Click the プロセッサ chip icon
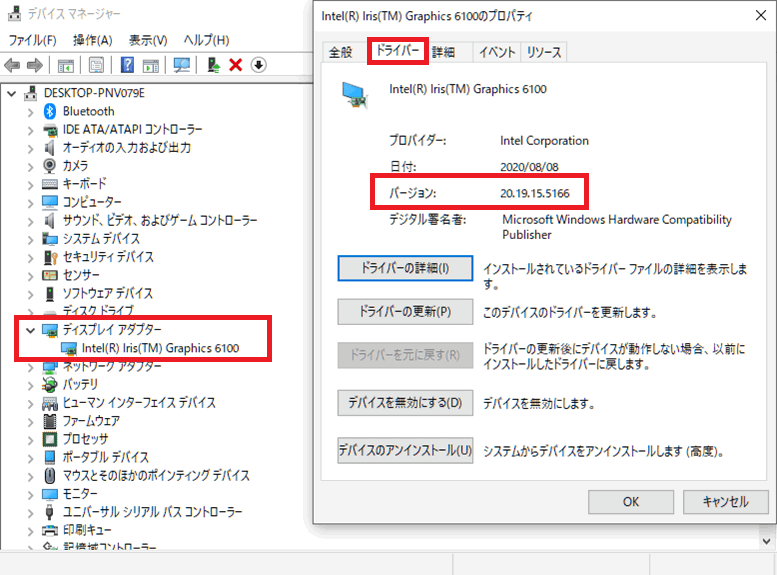The height and width of the screenshot is (575, 777). pyautogui.click(x=50, y=439)
